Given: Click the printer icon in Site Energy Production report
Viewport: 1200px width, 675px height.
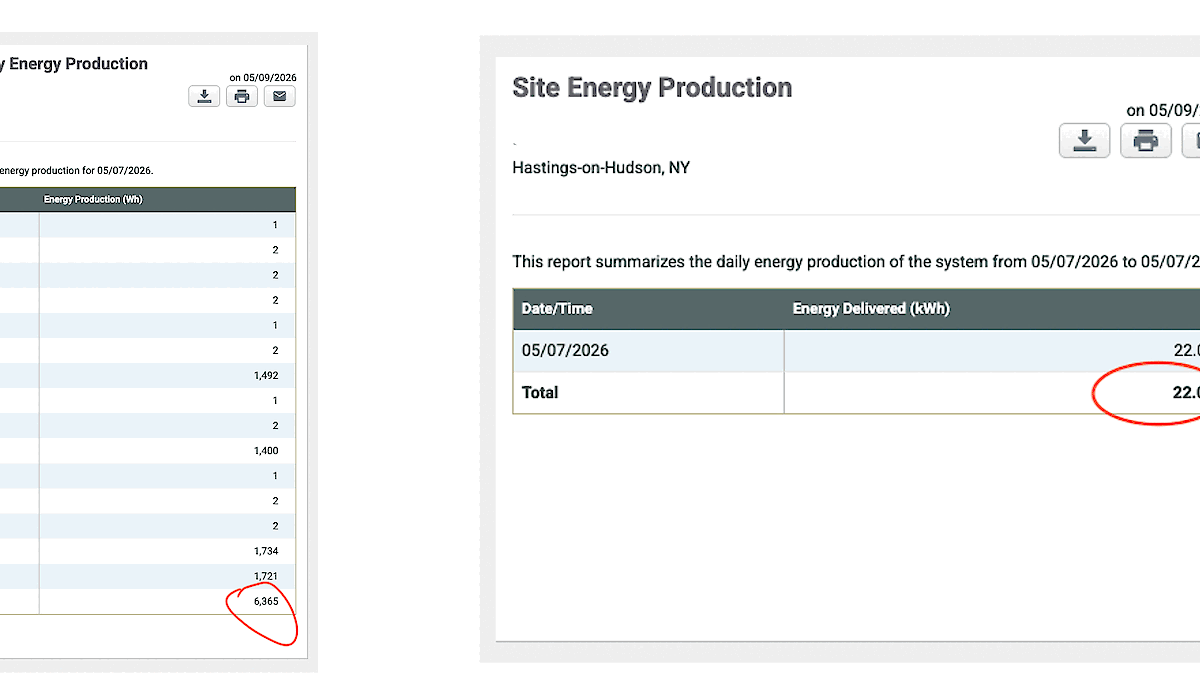Looking at the screenshot, I should [1146, 141].
